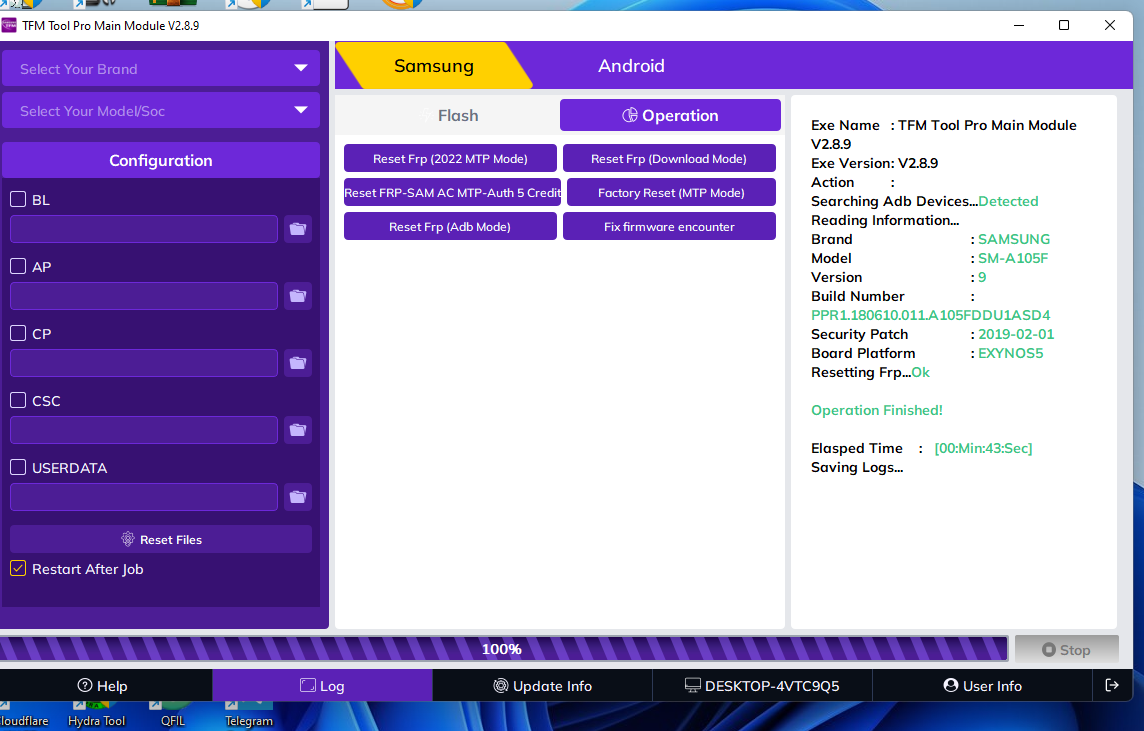Click the USERDATA file path field
The width and height of the screenshot is (1144, 731).
(x=144, y=498)
